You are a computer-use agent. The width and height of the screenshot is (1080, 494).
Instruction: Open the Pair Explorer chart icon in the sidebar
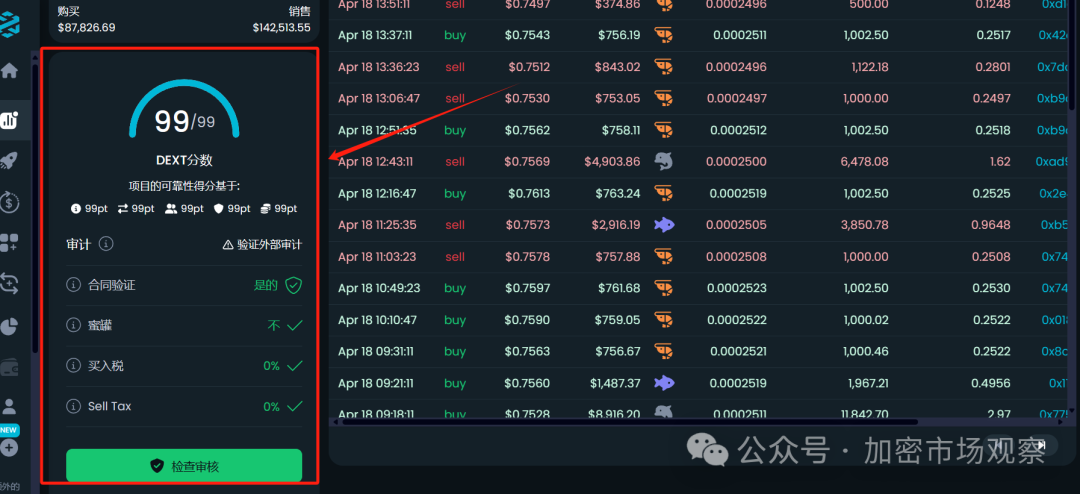point(9,121)
